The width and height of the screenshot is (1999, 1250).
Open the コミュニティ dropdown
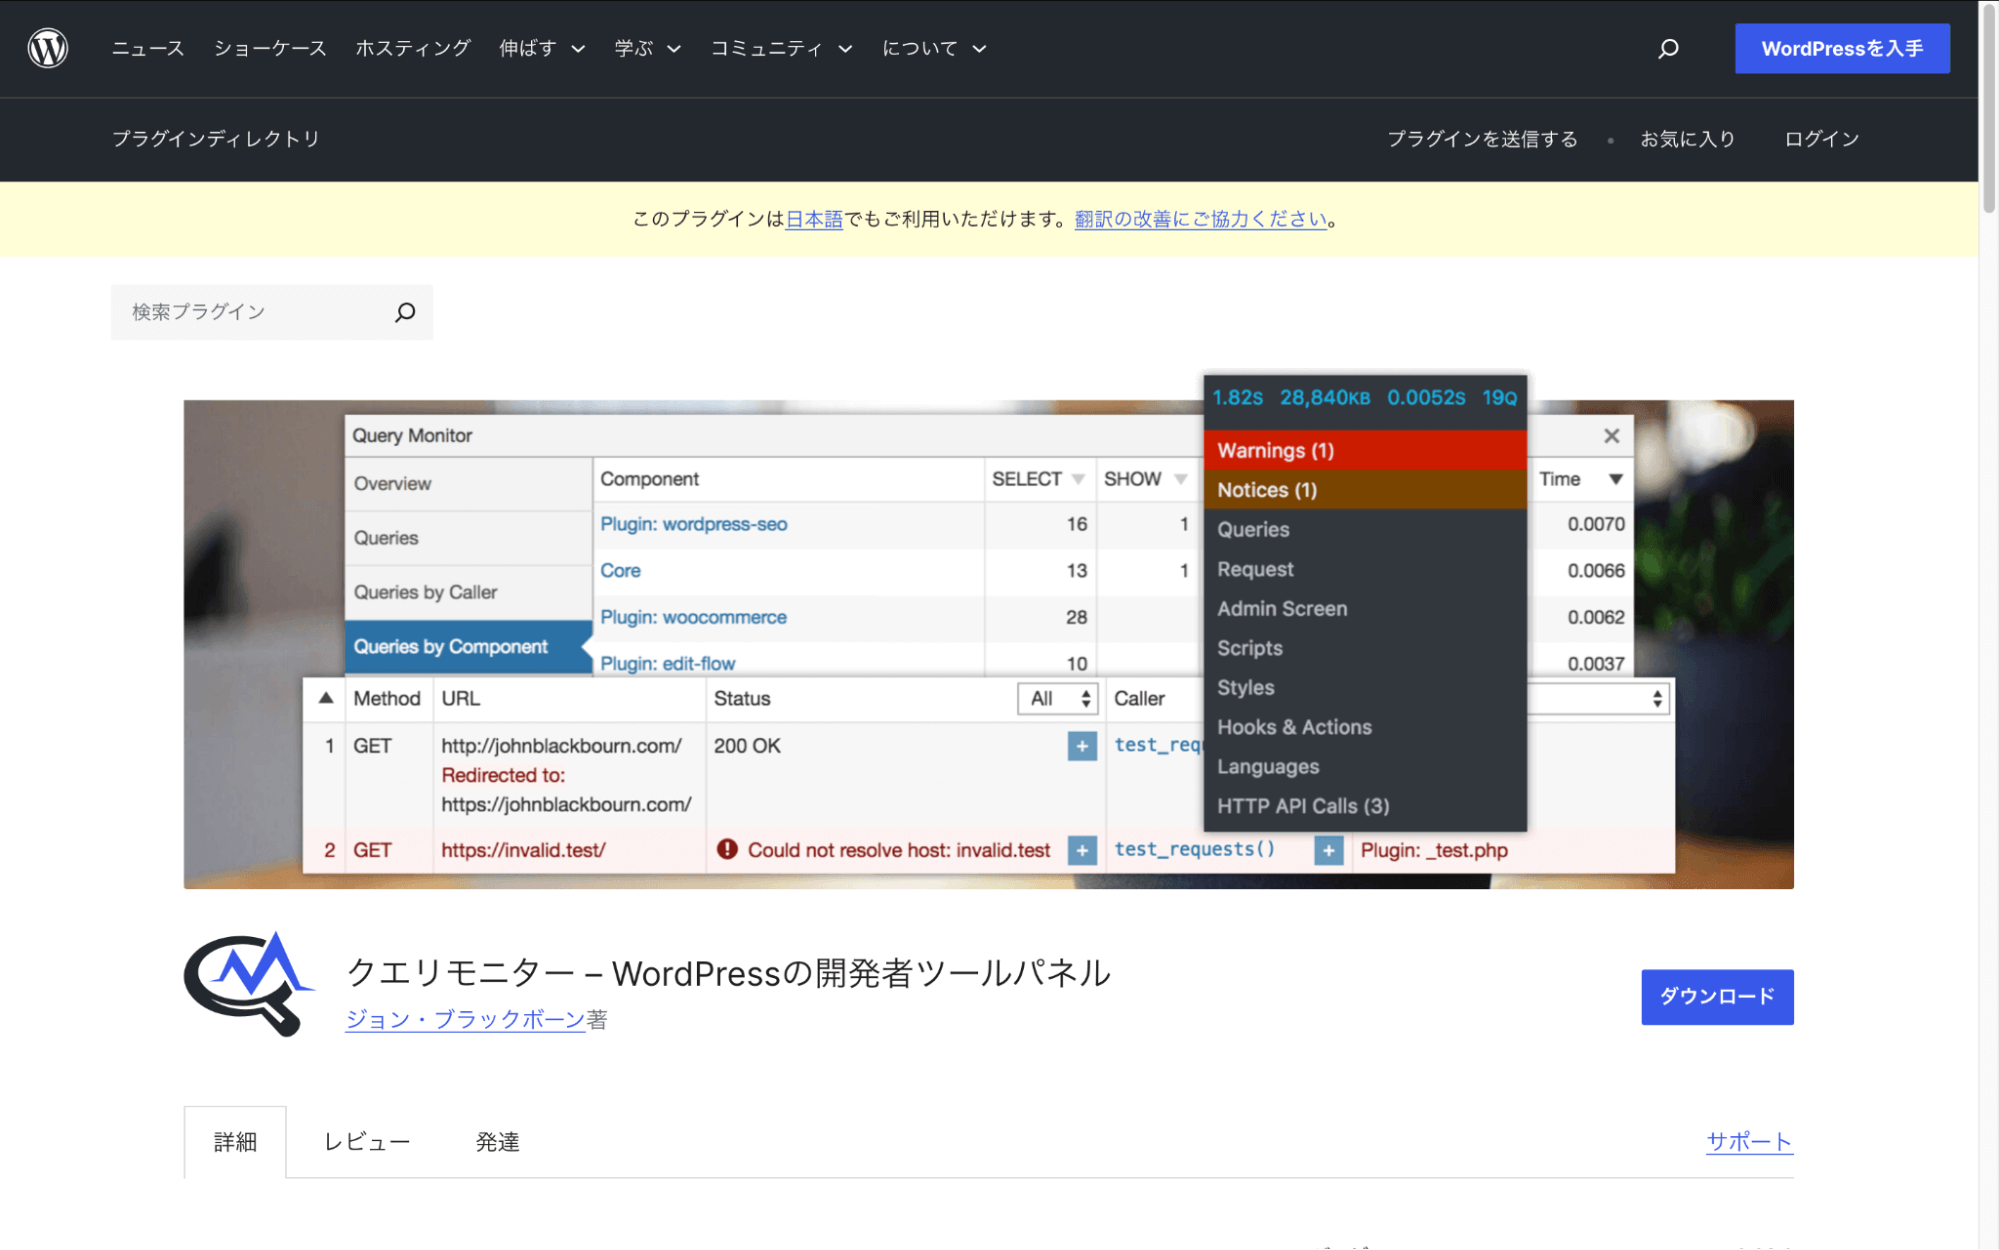(781, 47)
